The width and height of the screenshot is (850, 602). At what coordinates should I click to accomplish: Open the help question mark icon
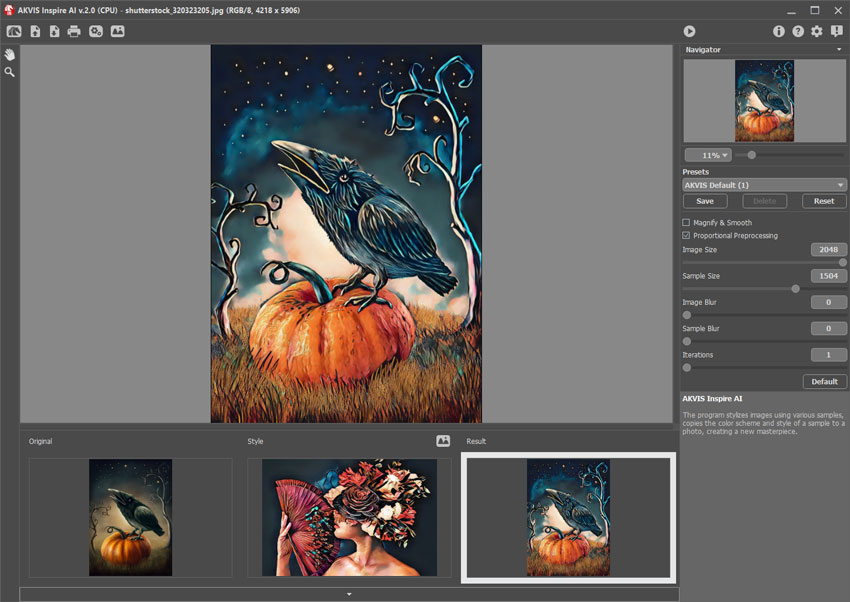coord(798,31)
